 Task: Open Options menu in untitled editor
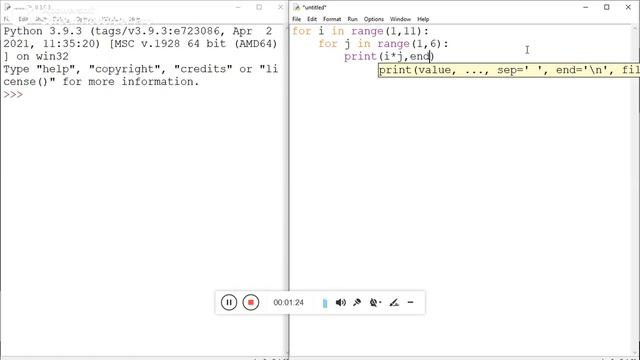click(374, 19)
